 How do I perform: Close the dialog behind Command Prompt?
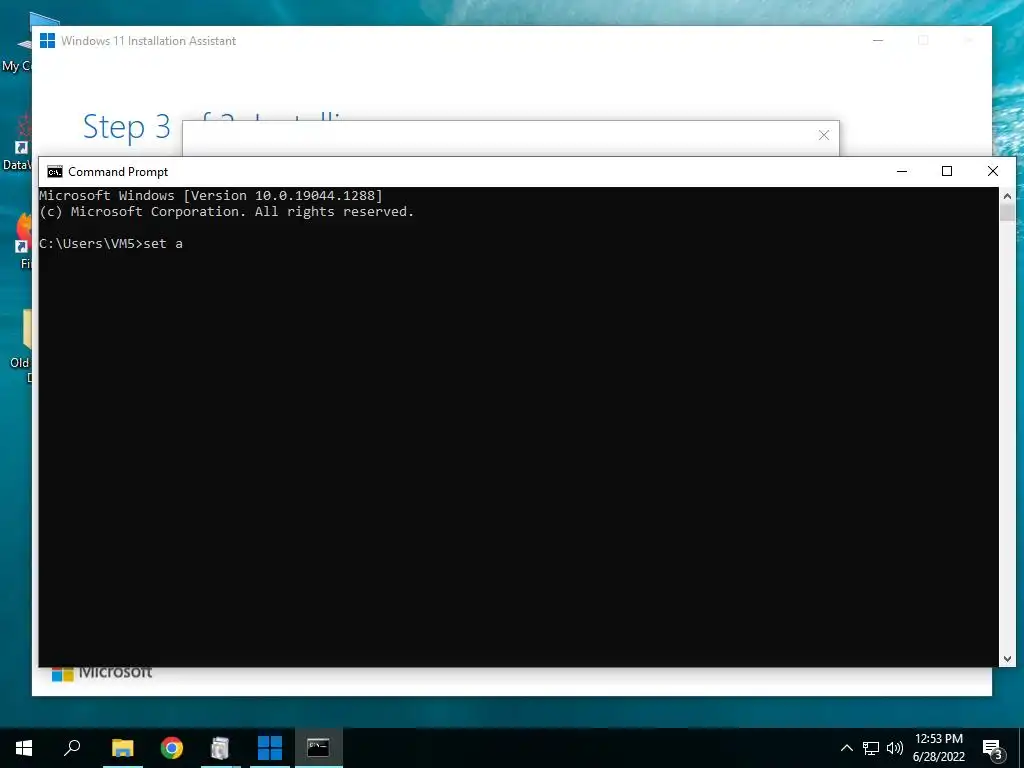824,135
